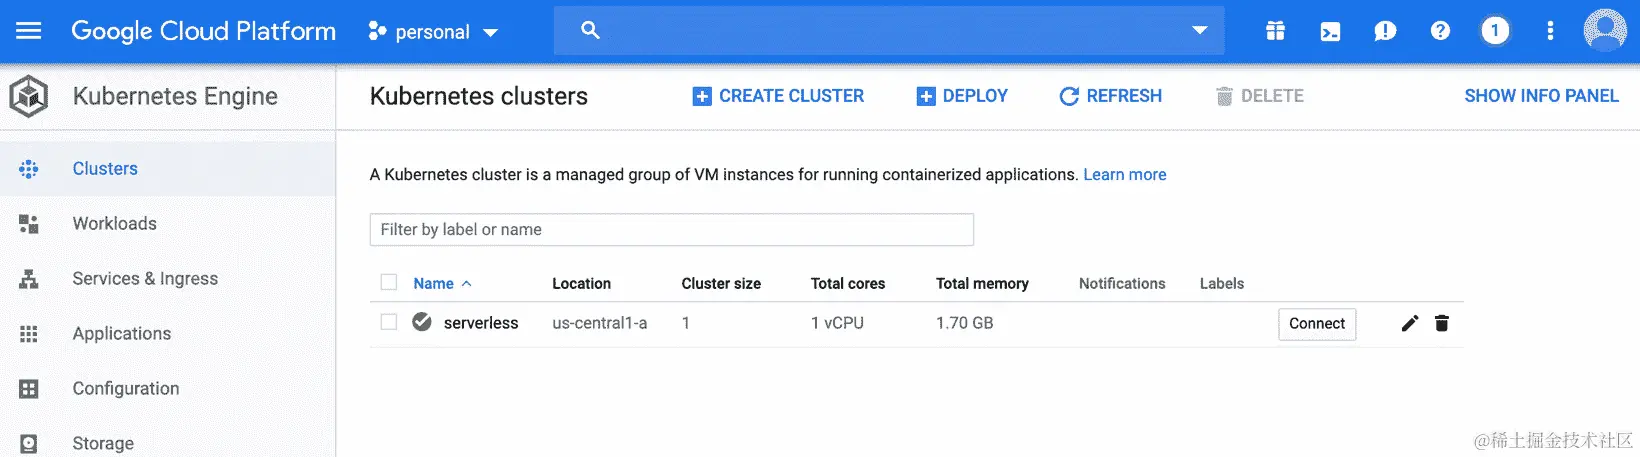Click the us-central1-a location cell
Image resolution: width=1640 pixels, height=457 pixels.
point(600,323)
